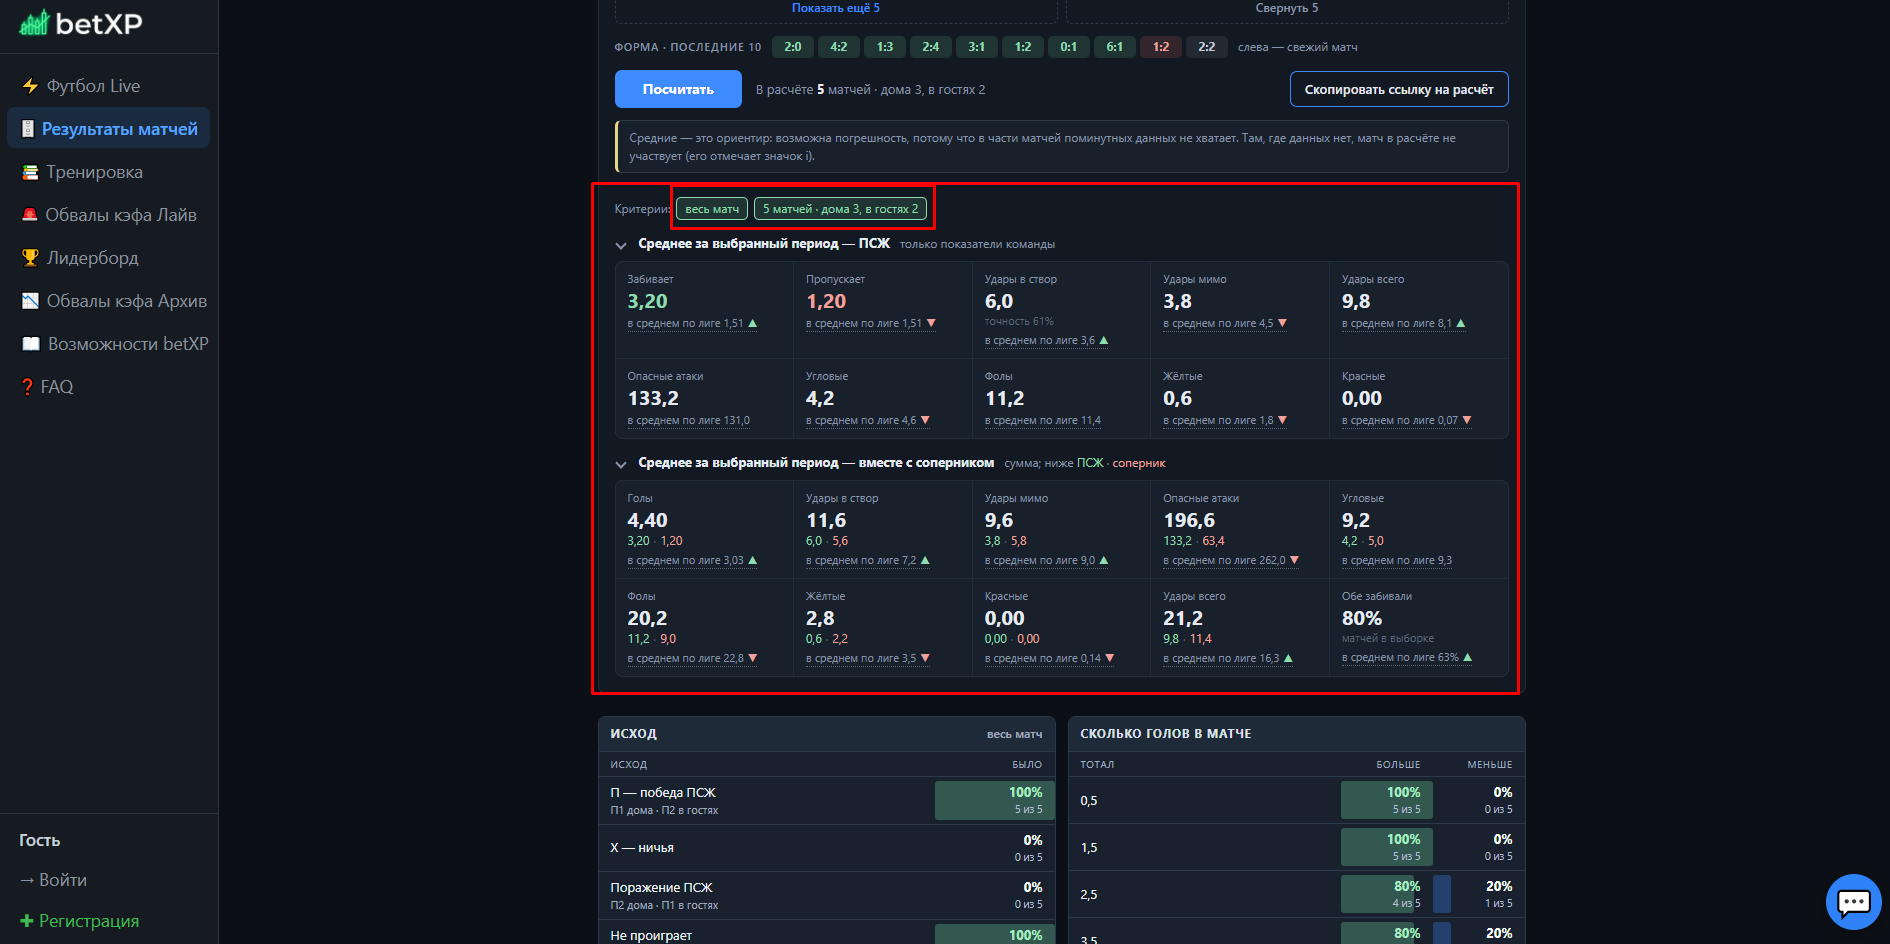This screenshot has width=1890, height=944.
Task: Click the Тренировка books icon
Action: (x=30, y=172)
